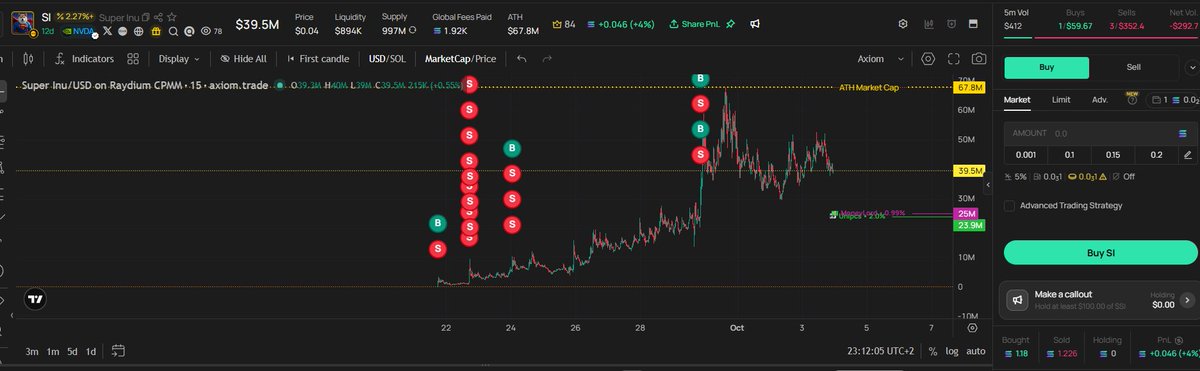Click the Buy SI button
This screenshot has width=1200, height=371.
(x=1102, y=253)
